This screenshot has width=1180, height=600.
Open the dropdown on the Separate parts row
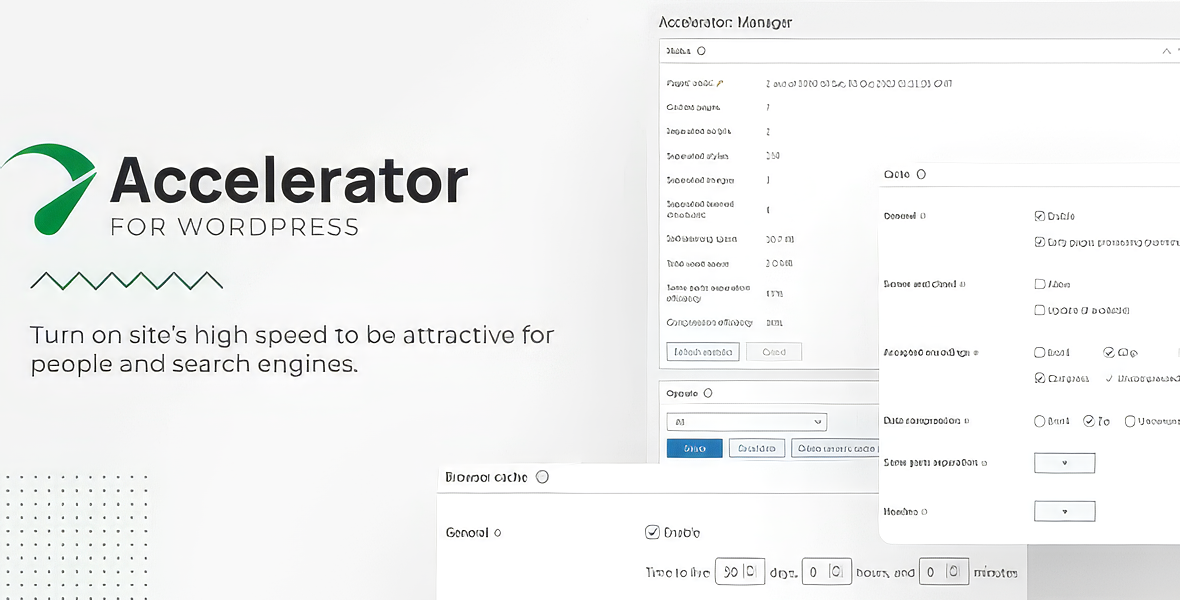pyautogui.click(x=1064, y=463)
